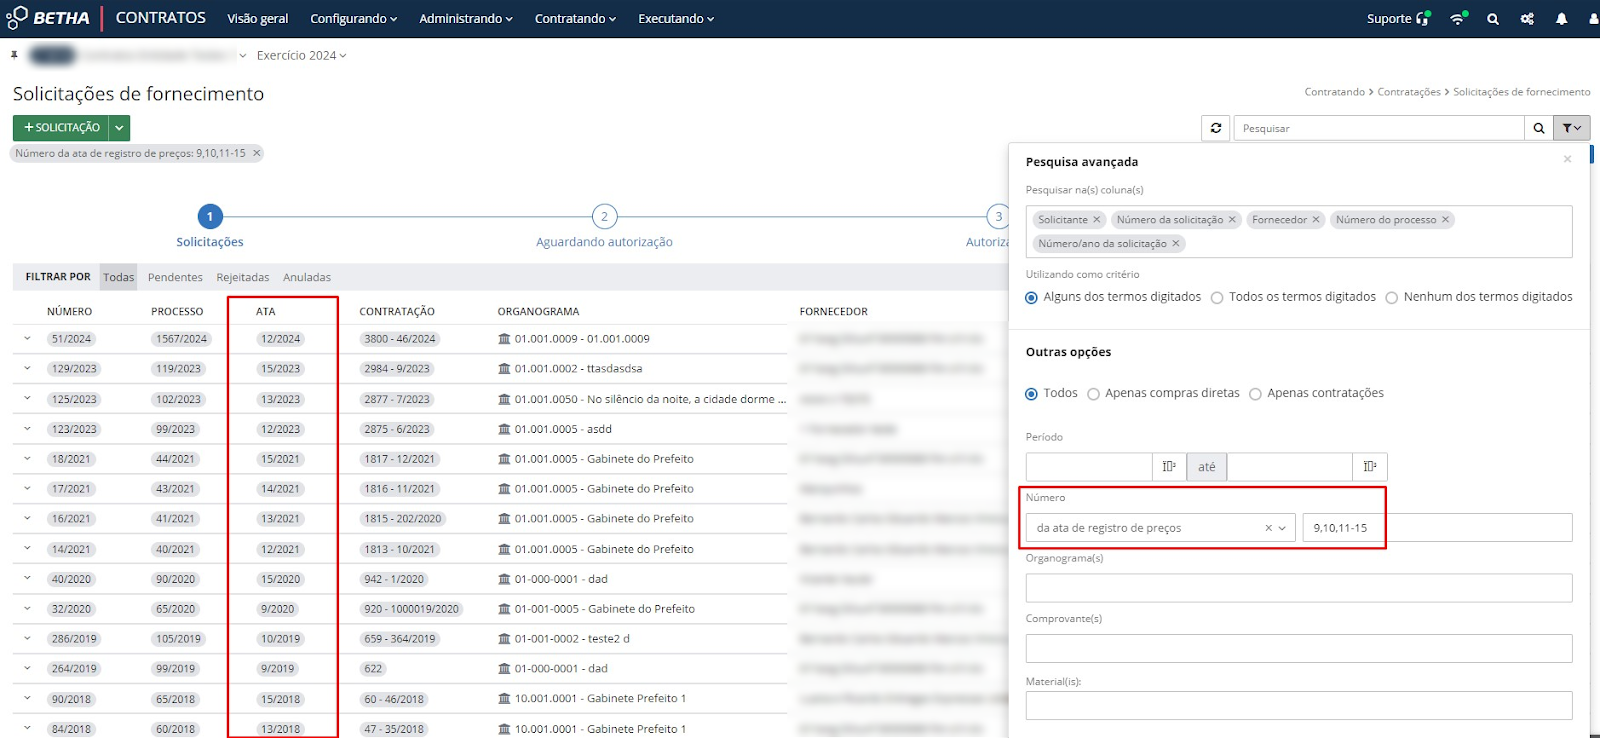Click step 2 Aguardando autorização circle
The height and width of the screenshot is (738, 1600).
(x=604, y=216)
